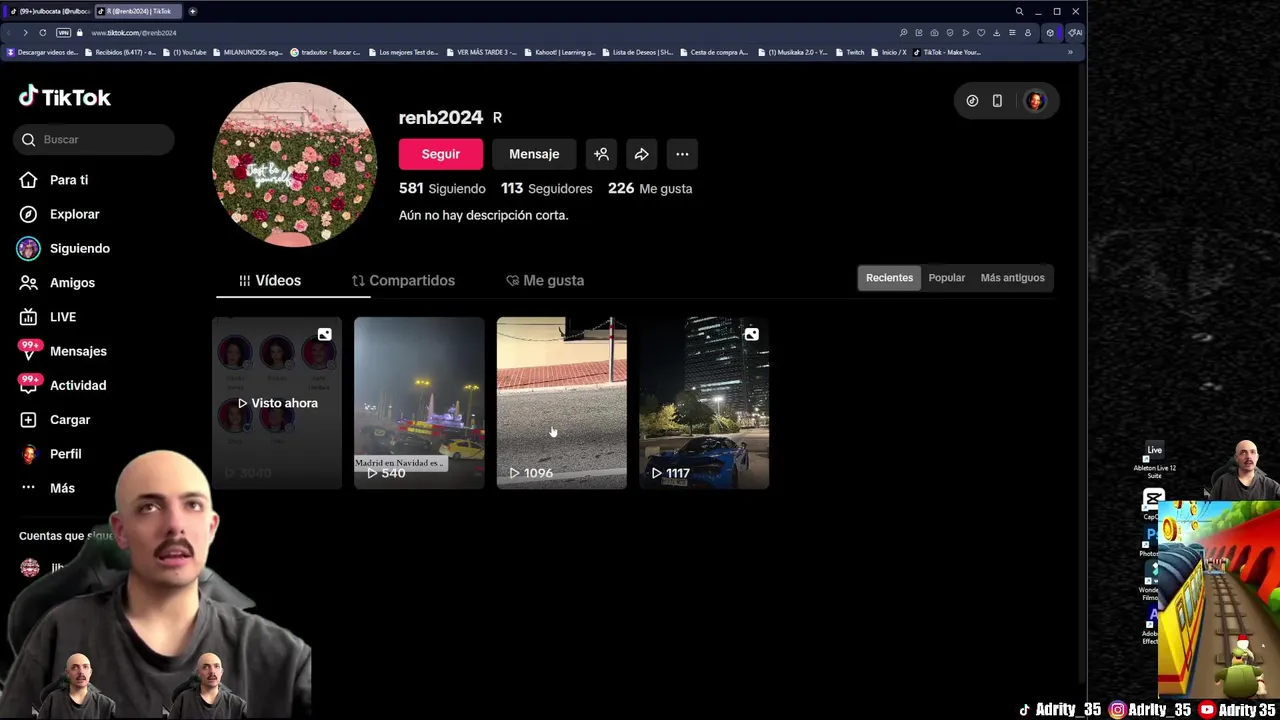This screenshot has width=1280, height=720.
Task: Sort videos by Recientes
Action: click(889, 278)
